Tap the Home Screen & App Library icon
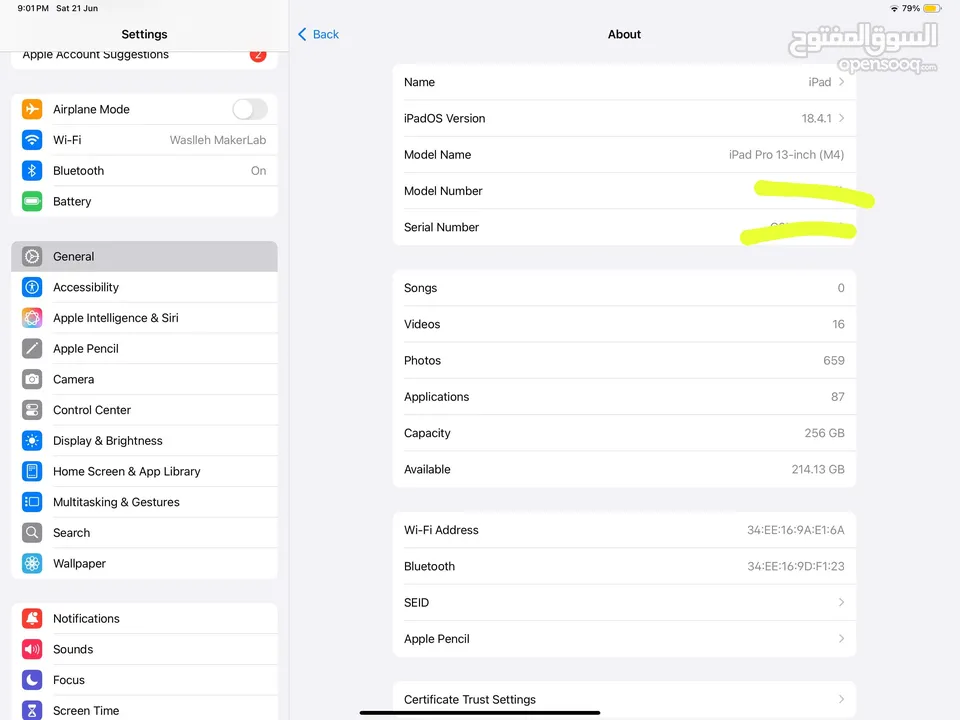The width and height of the screenshot is (960, 720). tap(32, 471)
